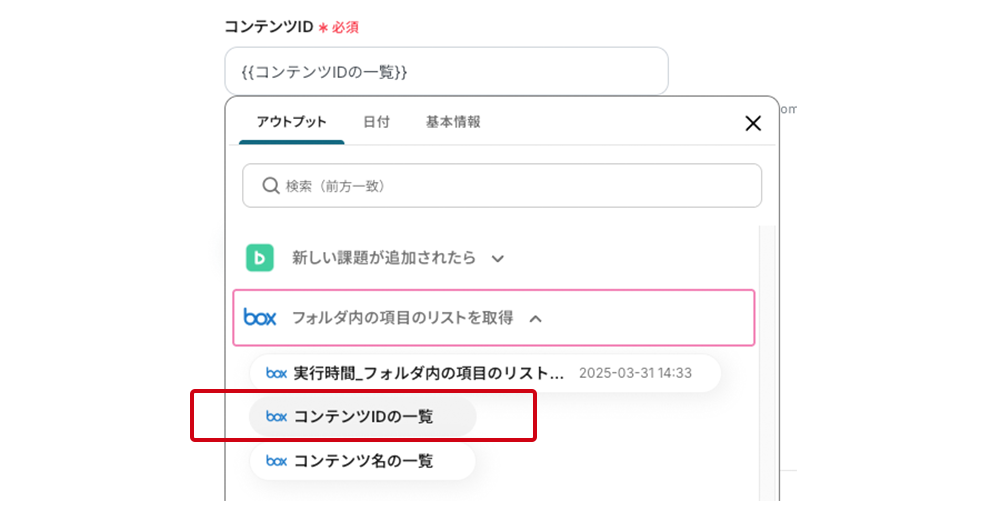Click box icon beside コンテンツ名の一覧
Image resolution: width=1000 pixels, height=515 pixels.
(276, 461)
